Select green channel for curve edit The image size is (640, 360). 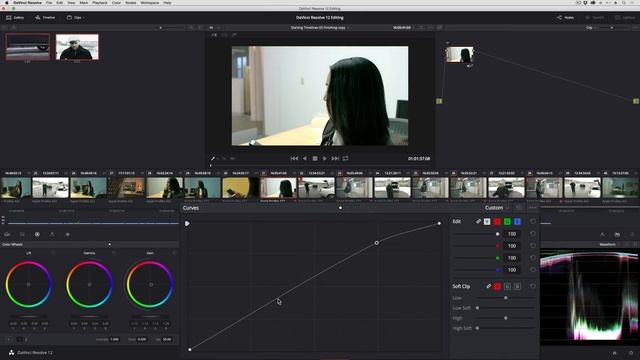[507, 221]
